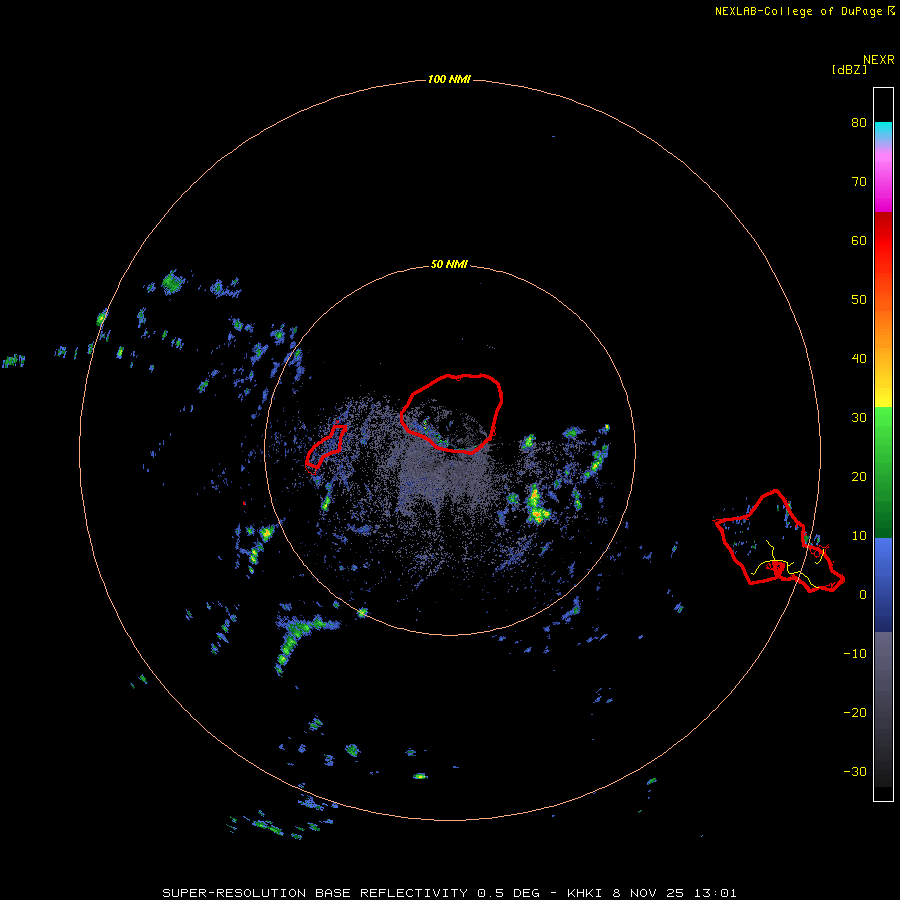900x900 pixels.
Task: Click the small red-outlined island west of center
Action: point(325,447)
